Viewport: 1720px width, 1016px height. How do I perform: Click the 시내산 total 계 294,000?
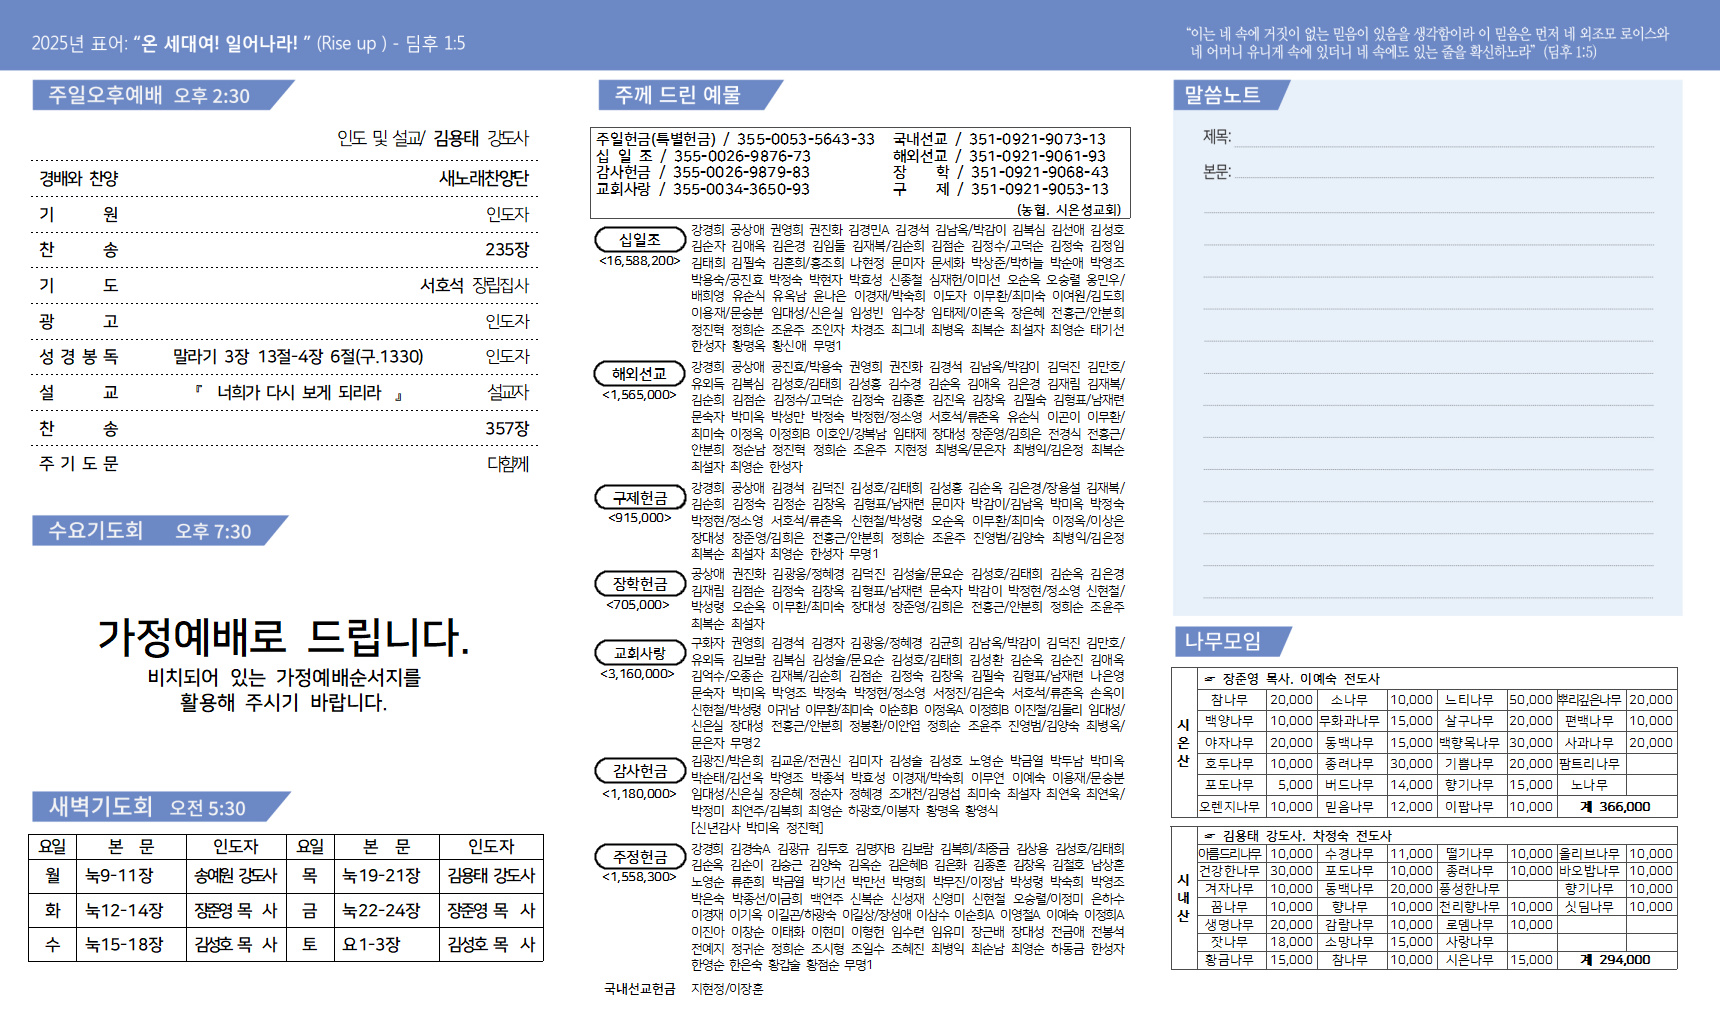1616,960
